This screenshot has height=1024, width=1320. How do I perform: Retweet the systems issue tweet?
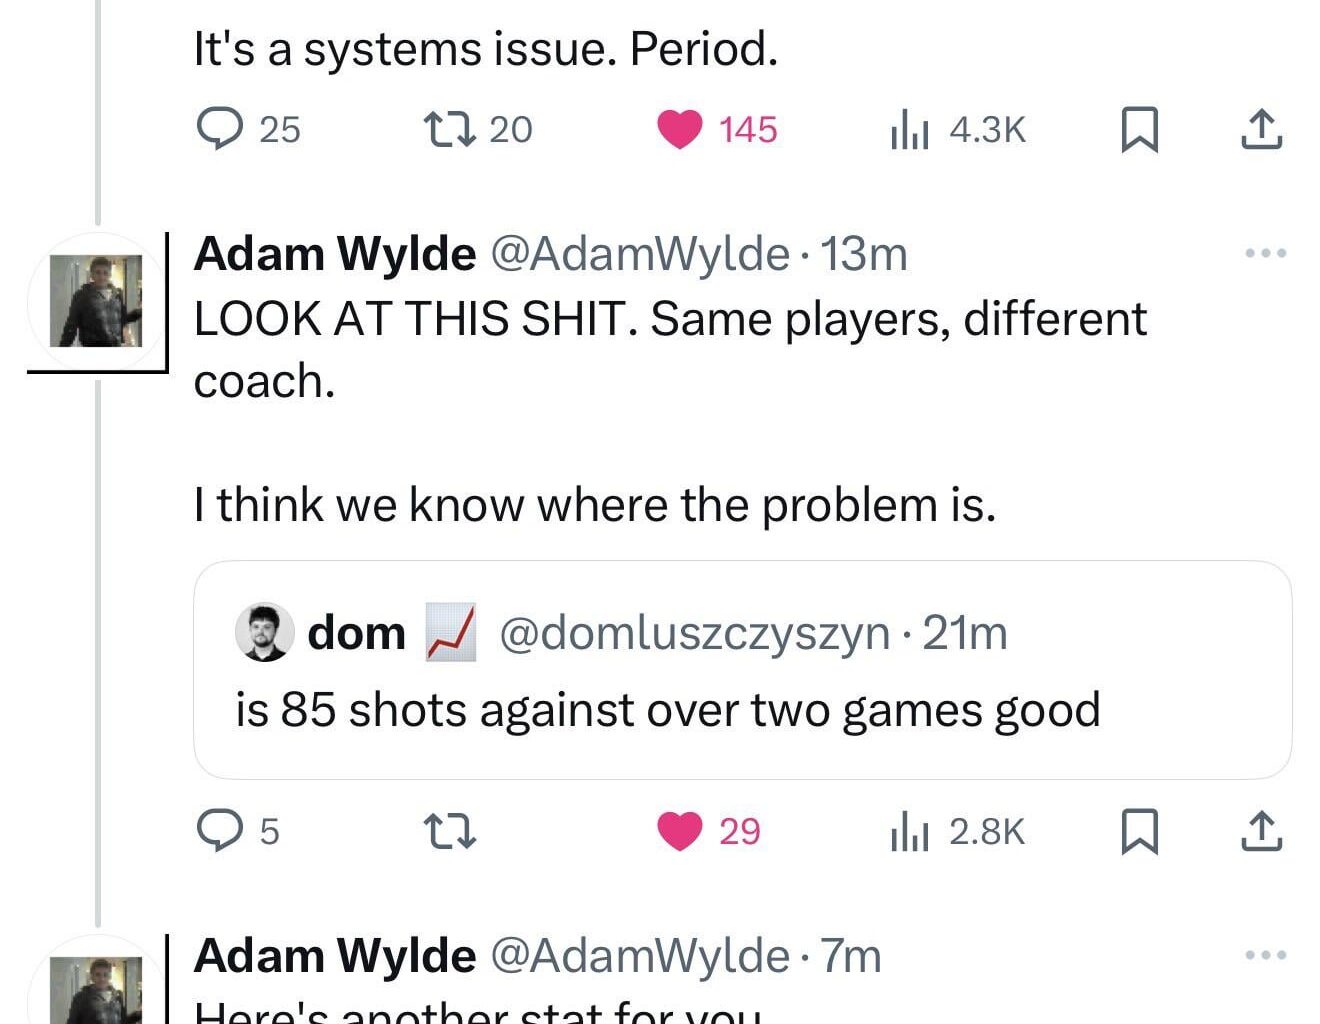coord(449,130)
